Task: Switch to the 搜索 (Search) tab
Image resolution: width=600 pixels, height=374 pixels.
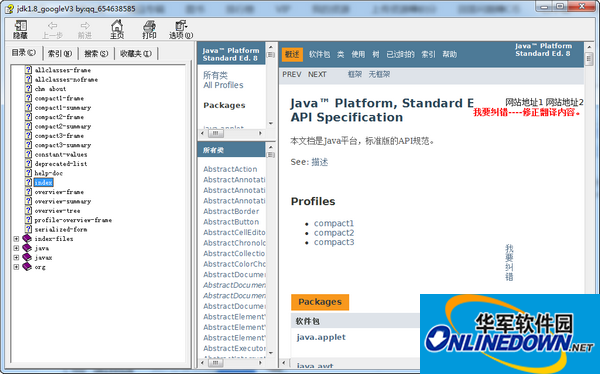Action: point(96,54)
